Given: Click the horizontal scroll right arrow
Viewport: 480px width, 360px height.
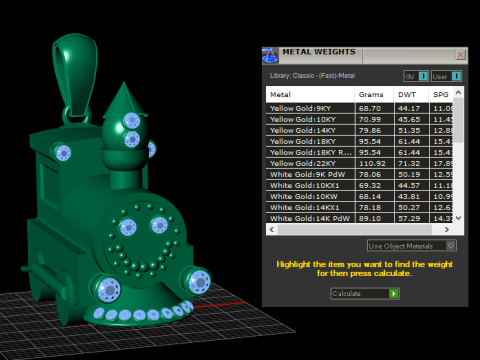Looking at the screenshot, I should 447,229.
